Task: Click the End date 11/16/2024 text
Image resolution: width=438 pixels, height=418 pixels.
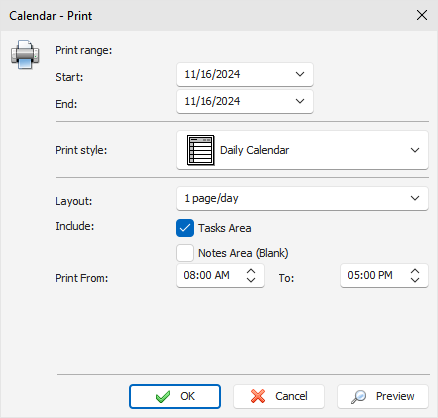Action: point(212,101)
